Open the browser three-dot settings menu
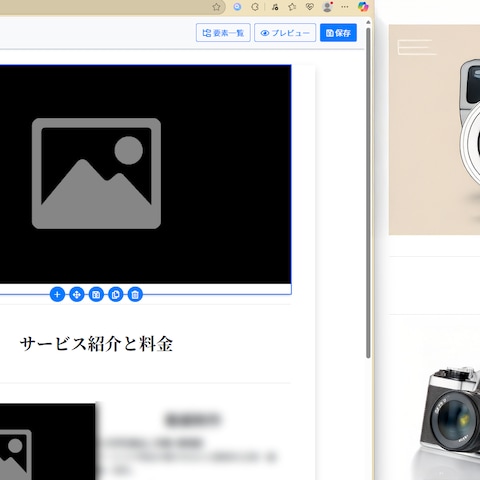480x480 pixels. 345,7
